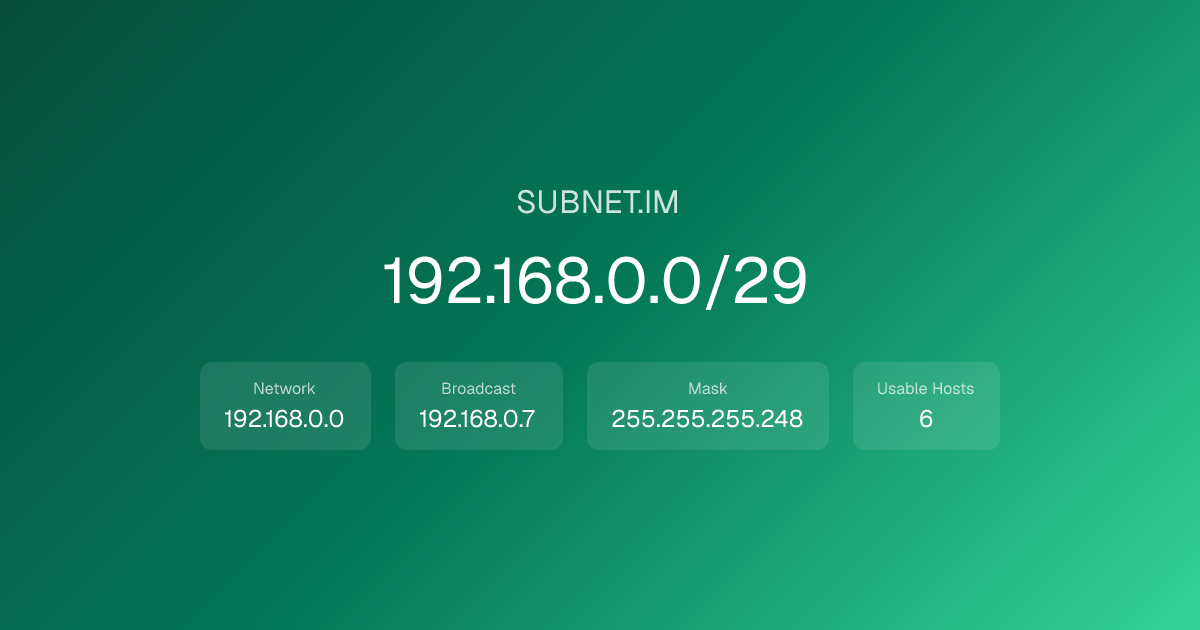Select usable hosts value 6
This screenshot has width=1200, height=630.
(926, 419)
